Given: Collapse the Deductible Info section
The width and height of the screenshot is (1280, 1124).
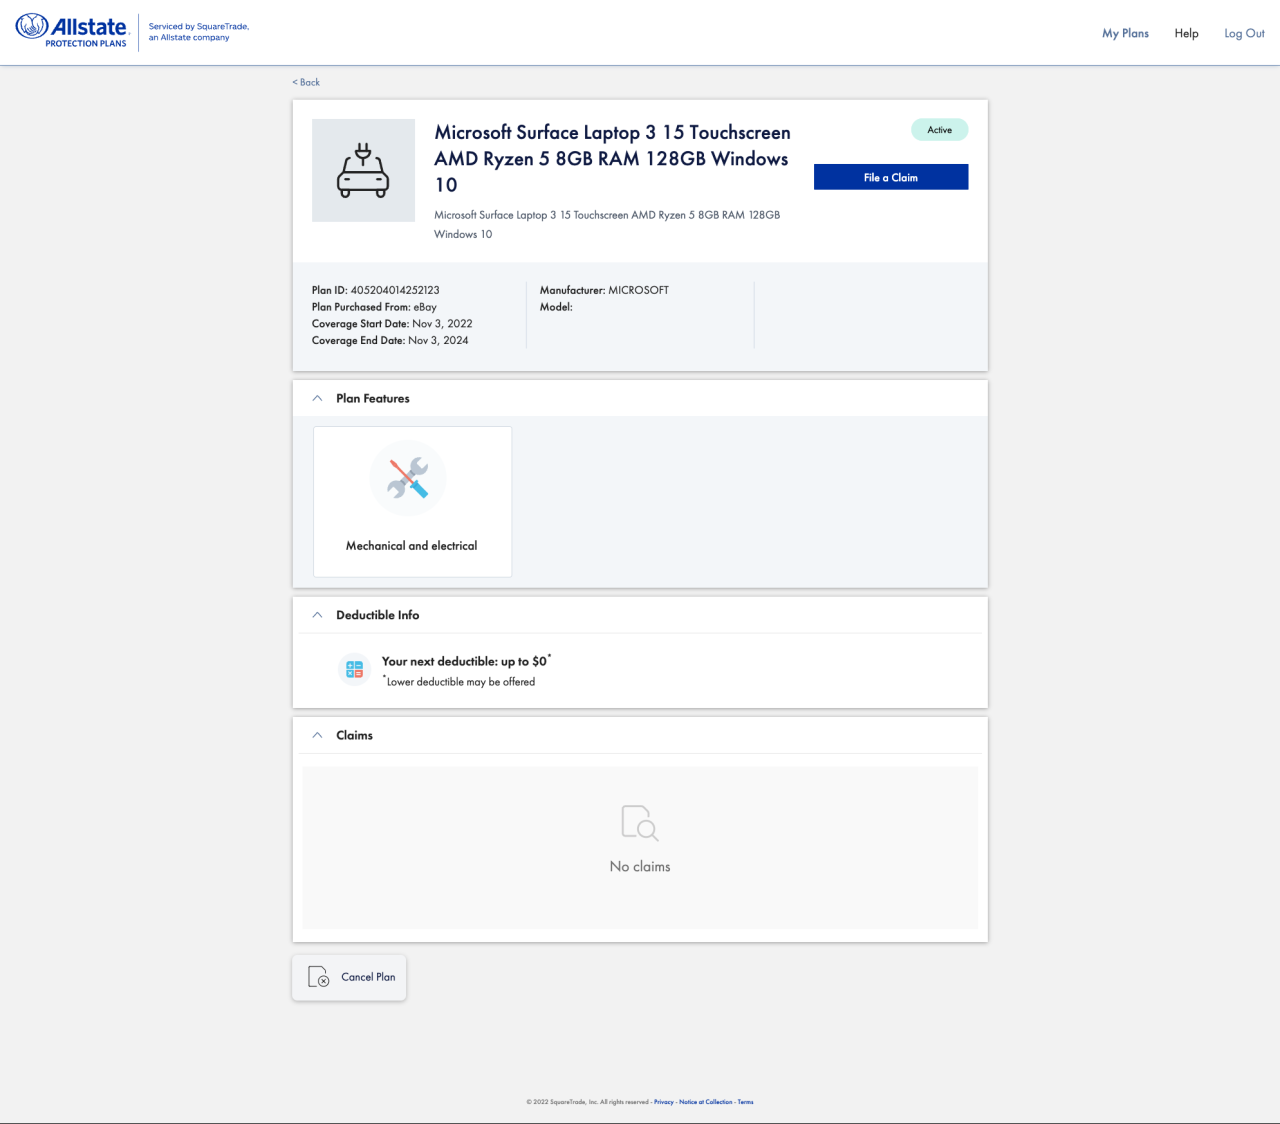Looking at the screenshot, I should [x=317, y=614].
